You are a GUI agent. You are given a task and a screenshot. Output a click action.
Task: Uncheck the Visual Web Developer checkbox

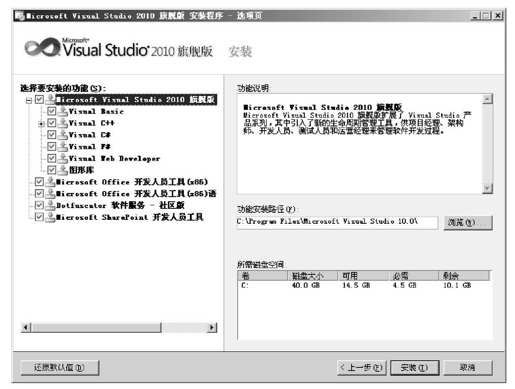[51, 158]
